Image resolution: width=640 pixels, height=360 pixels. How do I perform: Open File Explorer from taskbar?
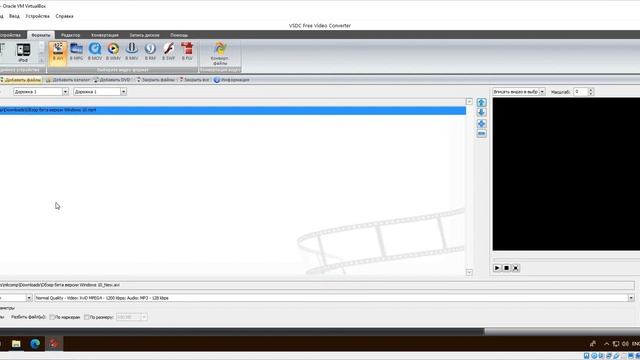(16, 344)
